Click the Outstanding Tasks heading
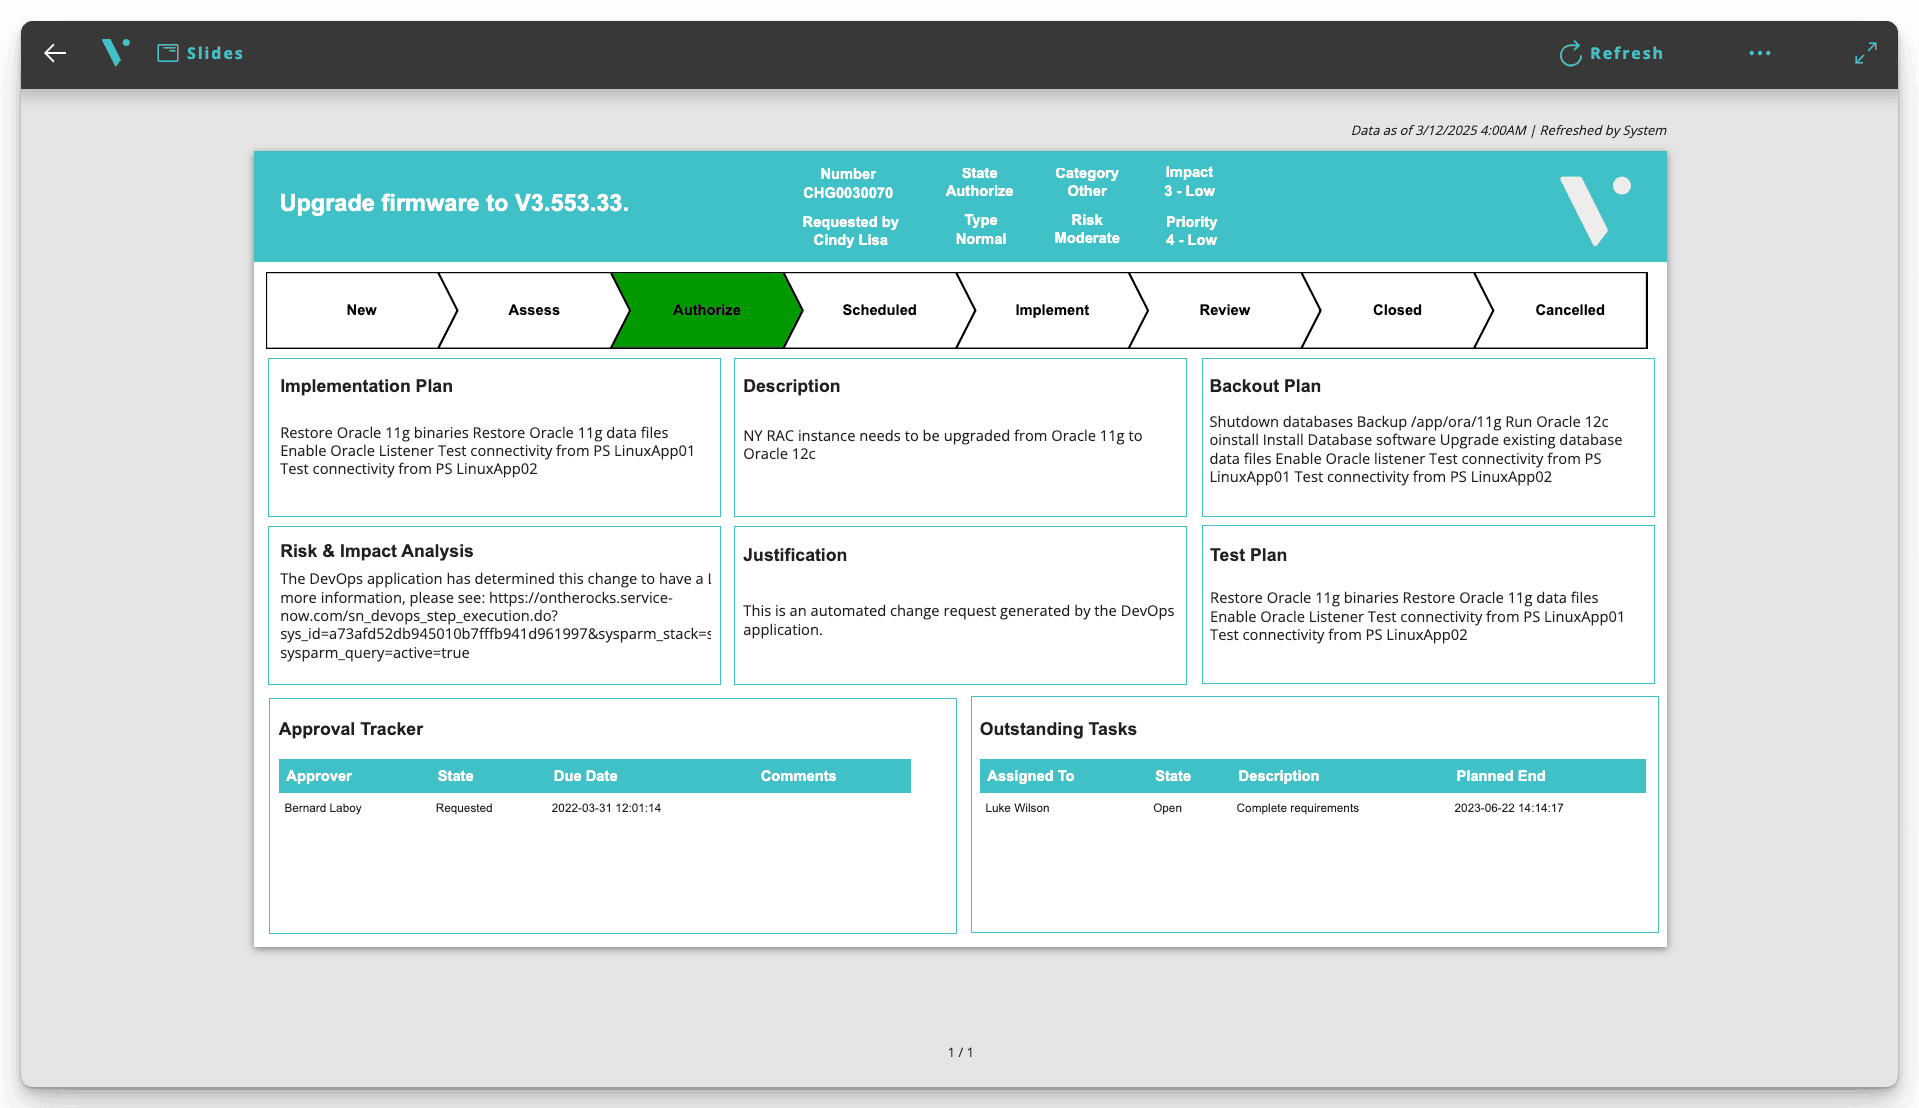This screenshot has height=1108, width=1919. point(1058,729)
